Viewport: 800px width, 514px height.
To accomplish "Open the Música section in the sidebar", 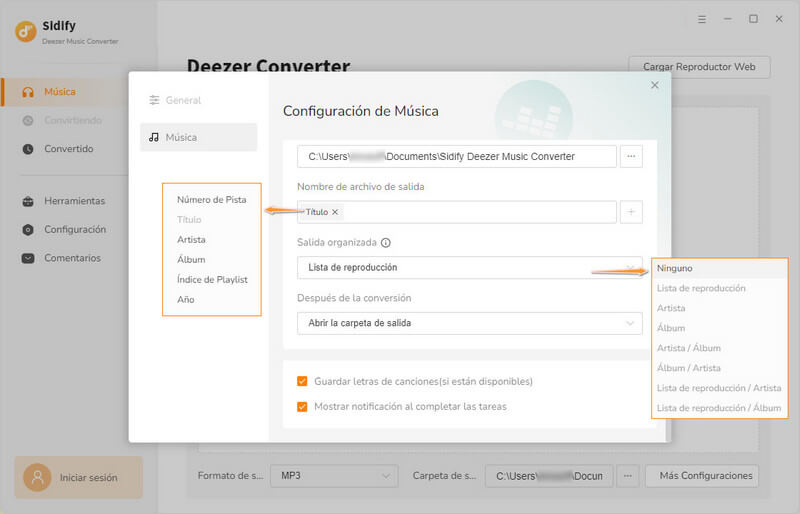I will pos(65,92).
